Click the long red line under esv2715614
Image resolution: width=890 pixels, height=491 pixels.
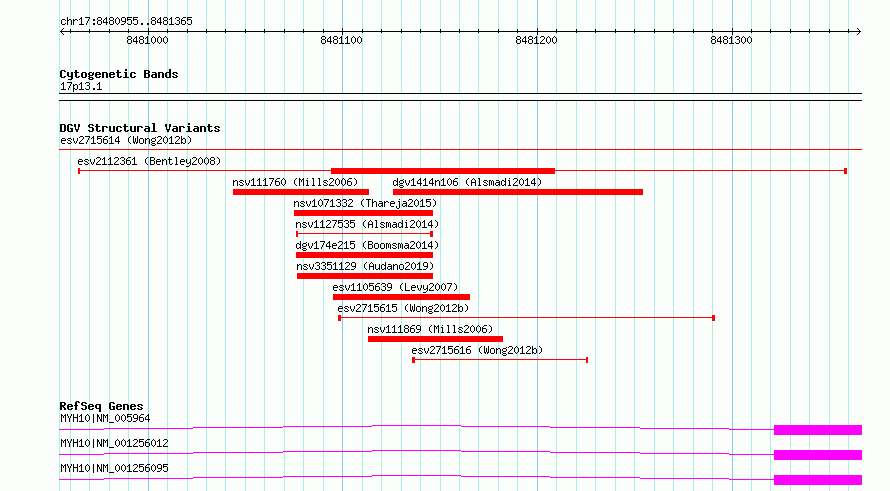click(x=461, y=150)
